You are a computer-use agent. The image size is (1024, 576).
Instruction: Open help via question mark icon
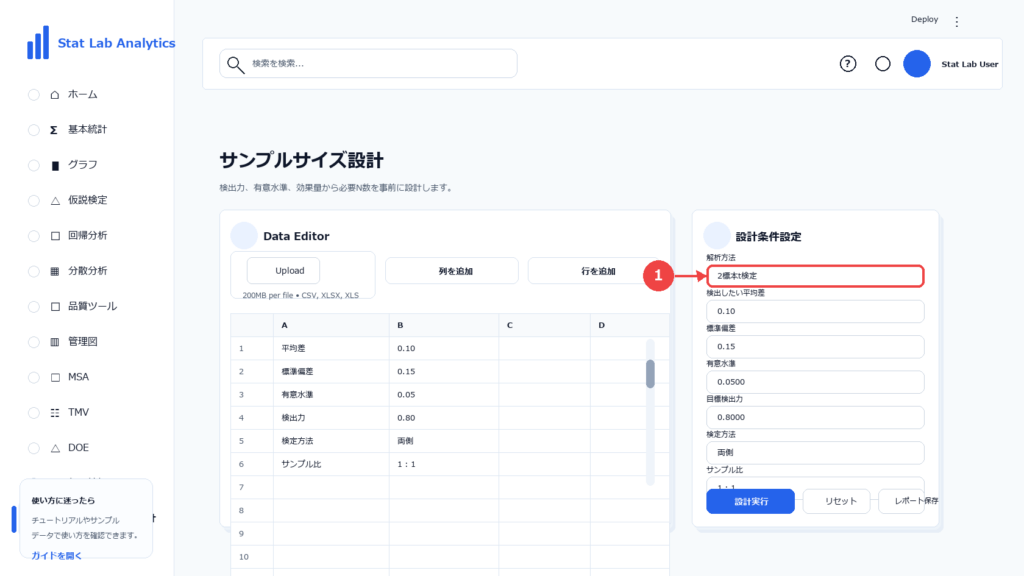(x=848, y=64)
